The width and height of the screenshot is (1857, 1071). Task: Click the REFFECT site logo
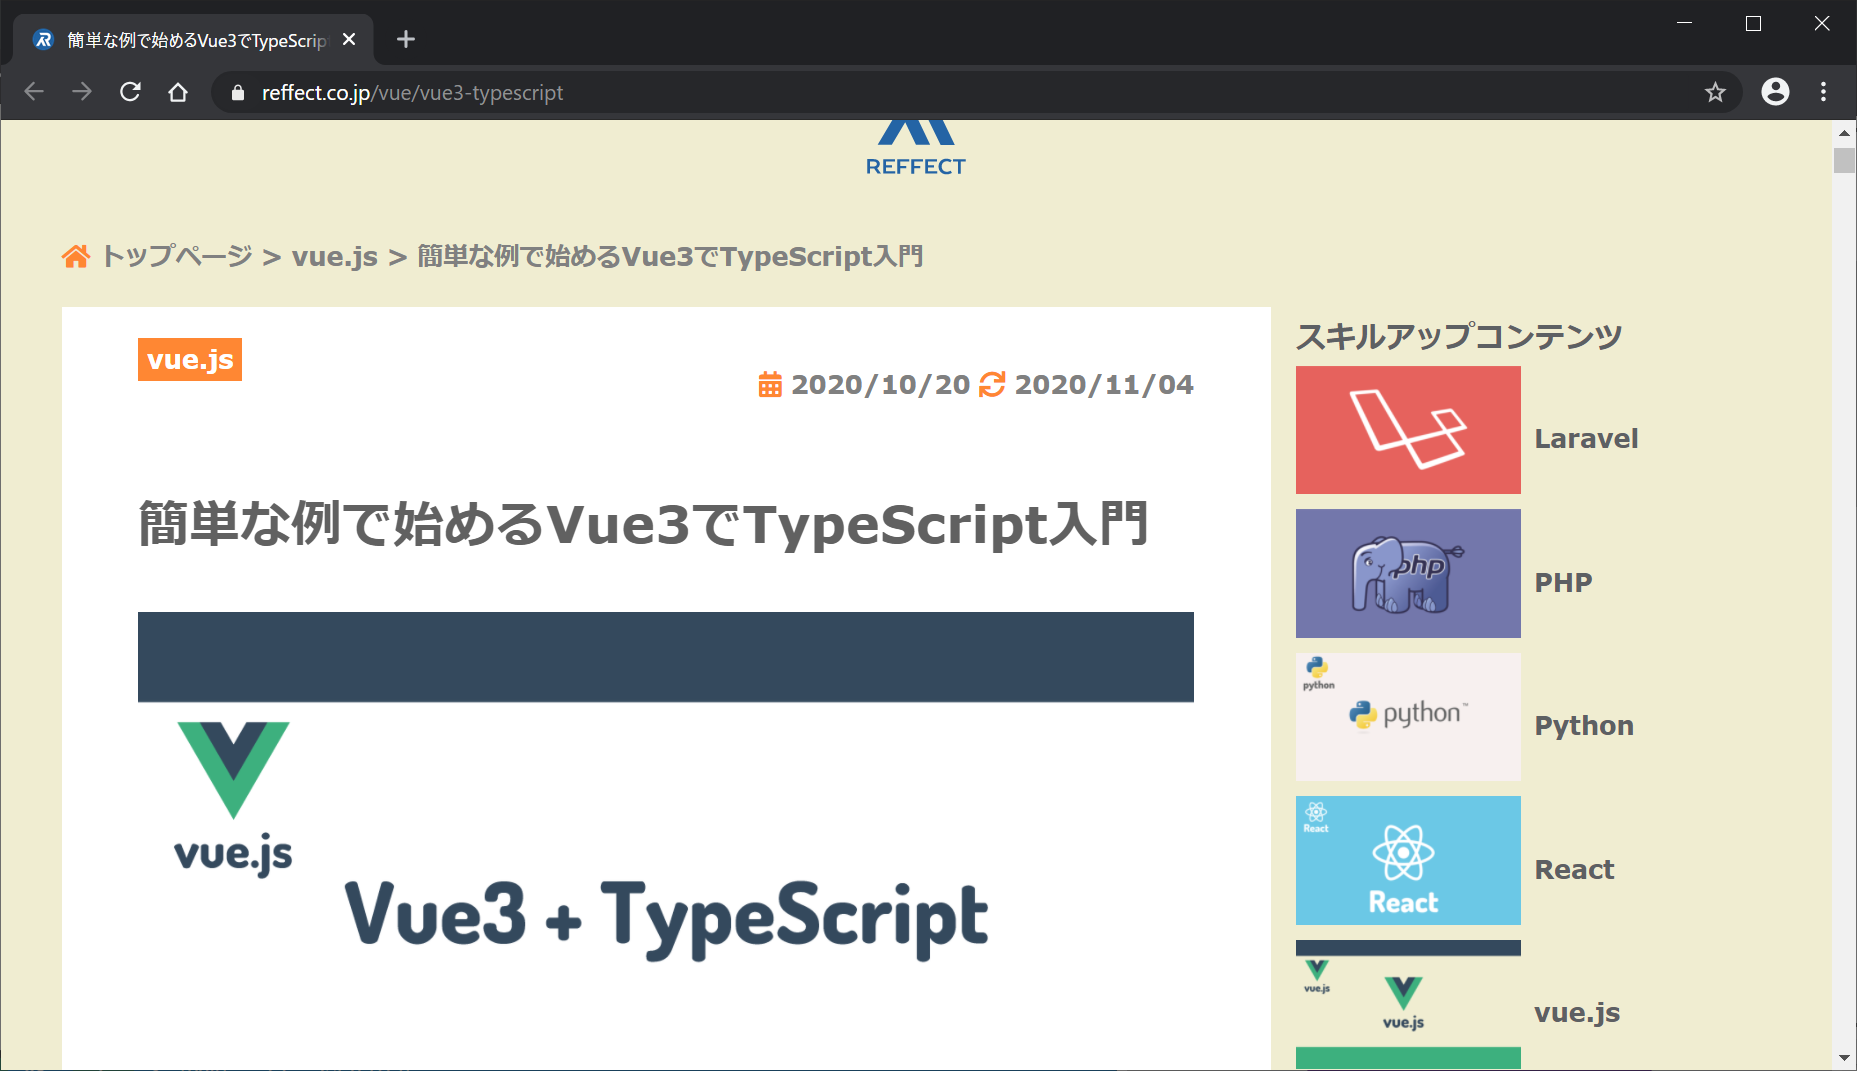[916, 150]
